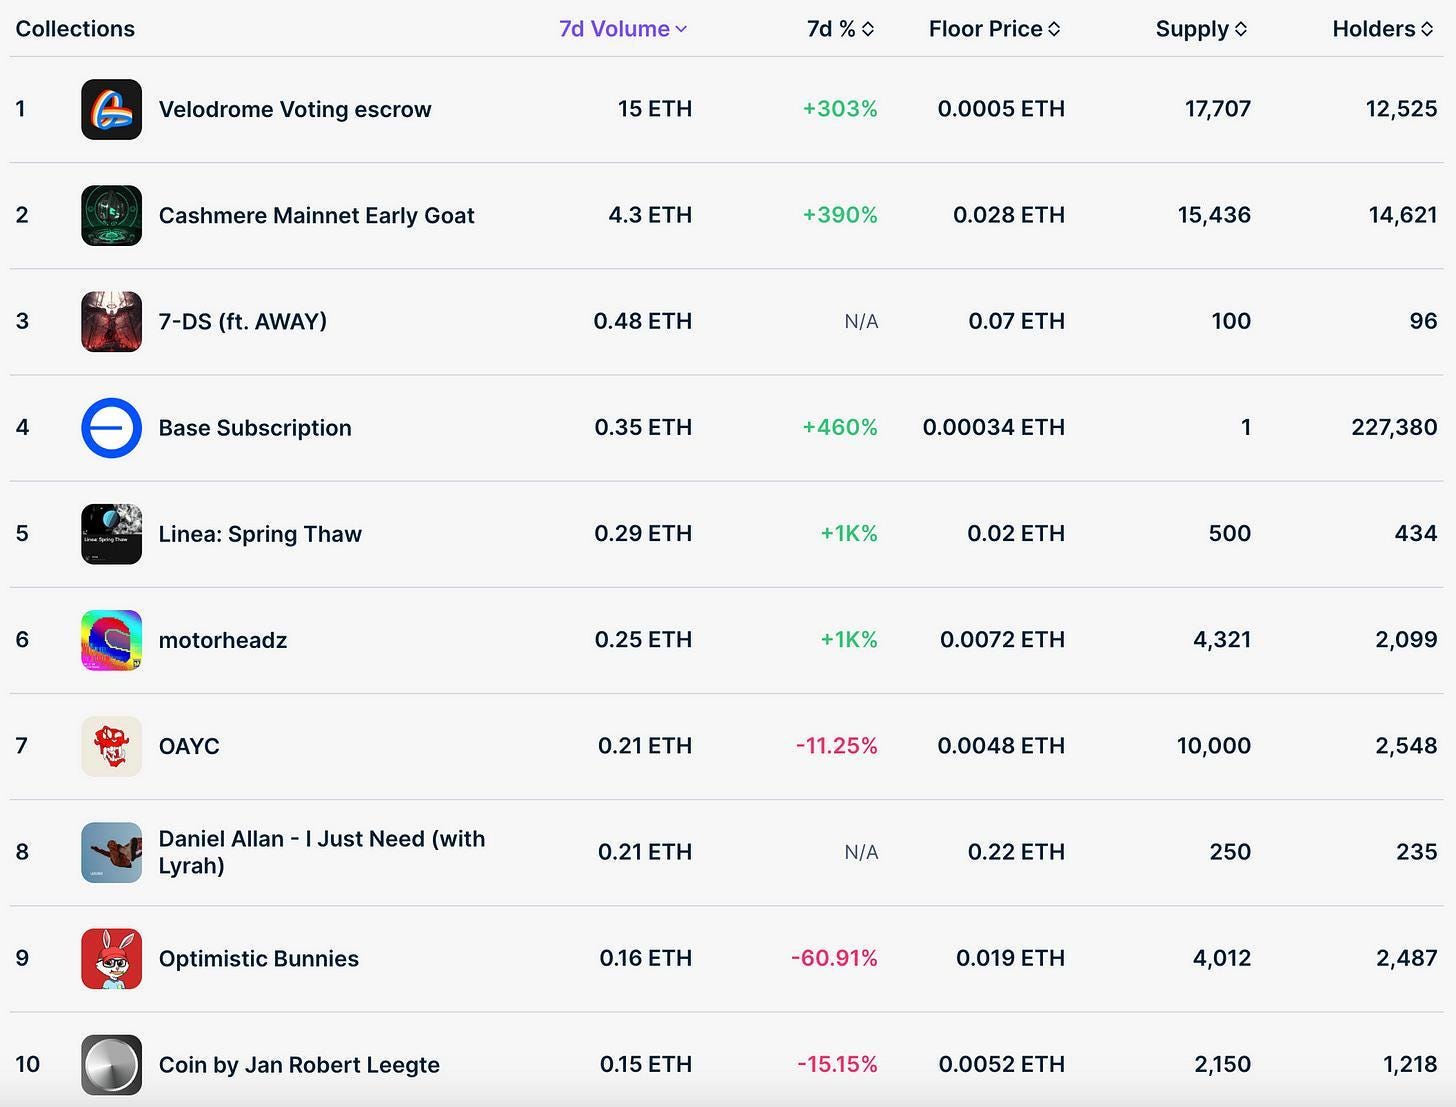Screen dimensions: 1456x1107
Task: Select the motorheadz rainbow icon
Action: point(111,640)
